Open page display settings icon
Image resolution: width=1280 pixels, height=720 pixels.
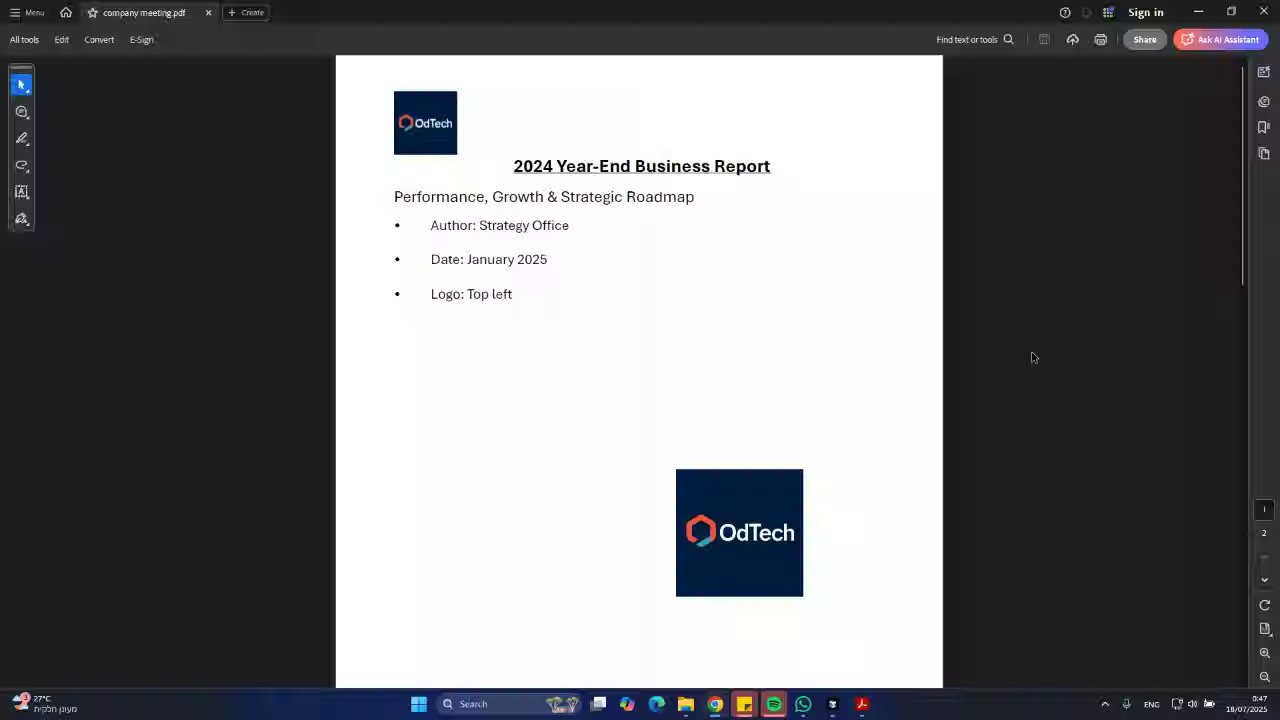[1264, 629]
